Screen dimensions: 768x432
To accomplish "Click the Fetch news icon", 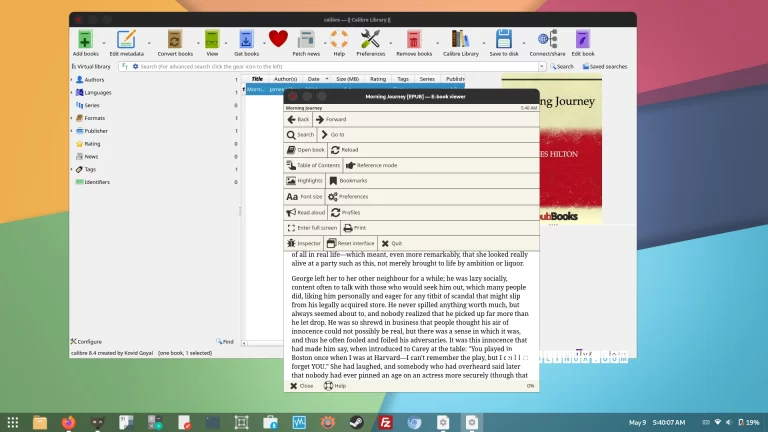I will (x=306, y=40).
